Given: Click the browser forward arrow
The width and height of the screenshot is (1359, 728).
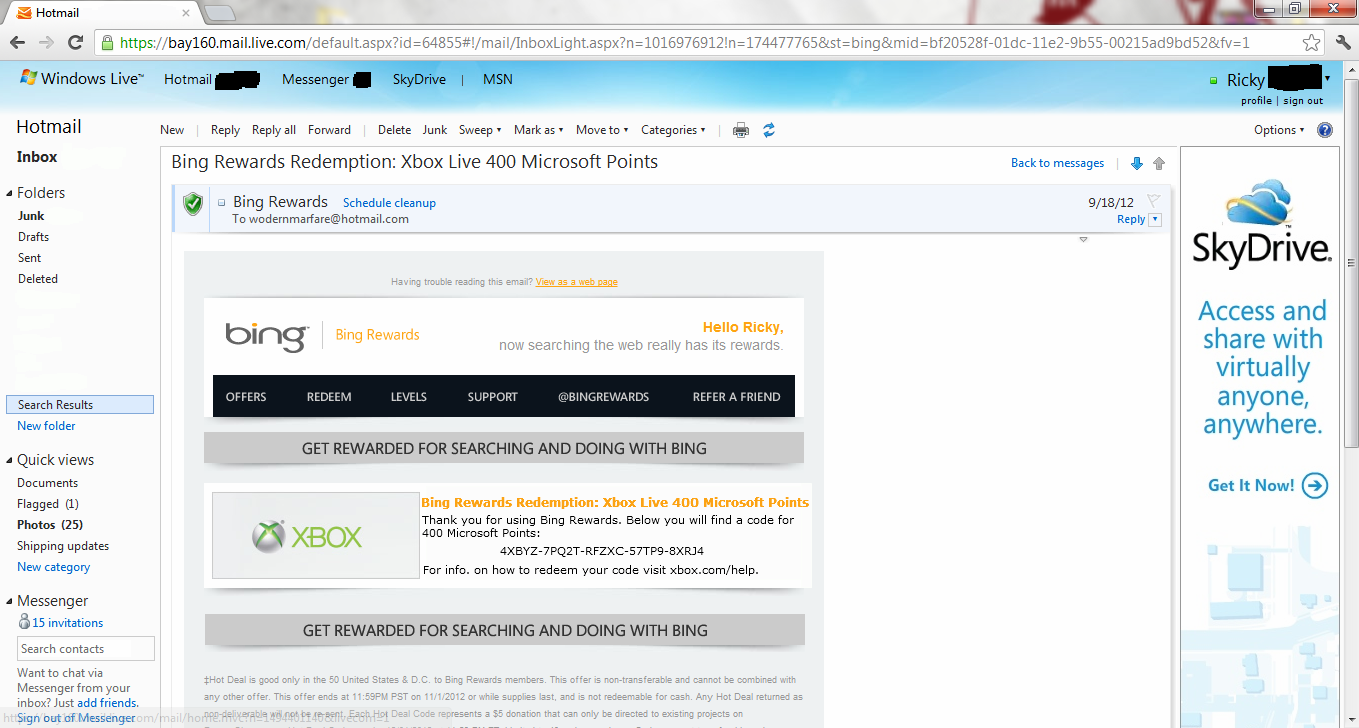Looking at the screenshot, I should point(46,43).
